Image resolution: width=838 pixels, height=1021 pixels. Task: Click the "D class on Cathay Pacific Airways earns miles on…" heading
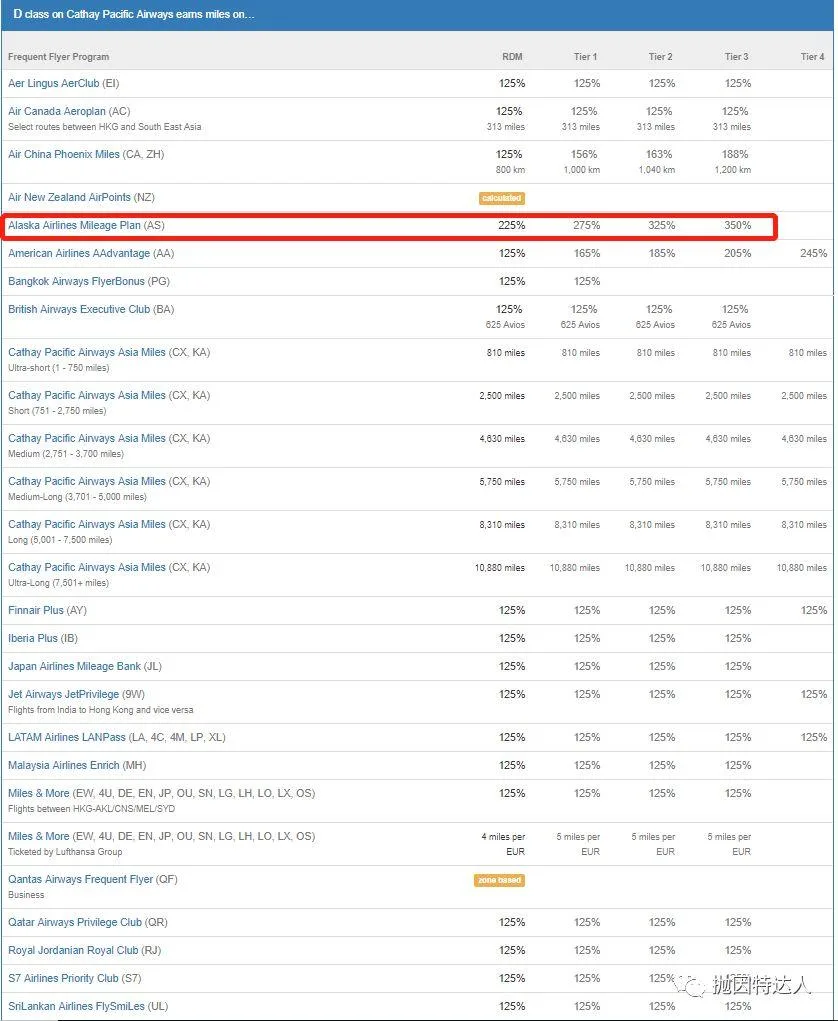[134, 14]
